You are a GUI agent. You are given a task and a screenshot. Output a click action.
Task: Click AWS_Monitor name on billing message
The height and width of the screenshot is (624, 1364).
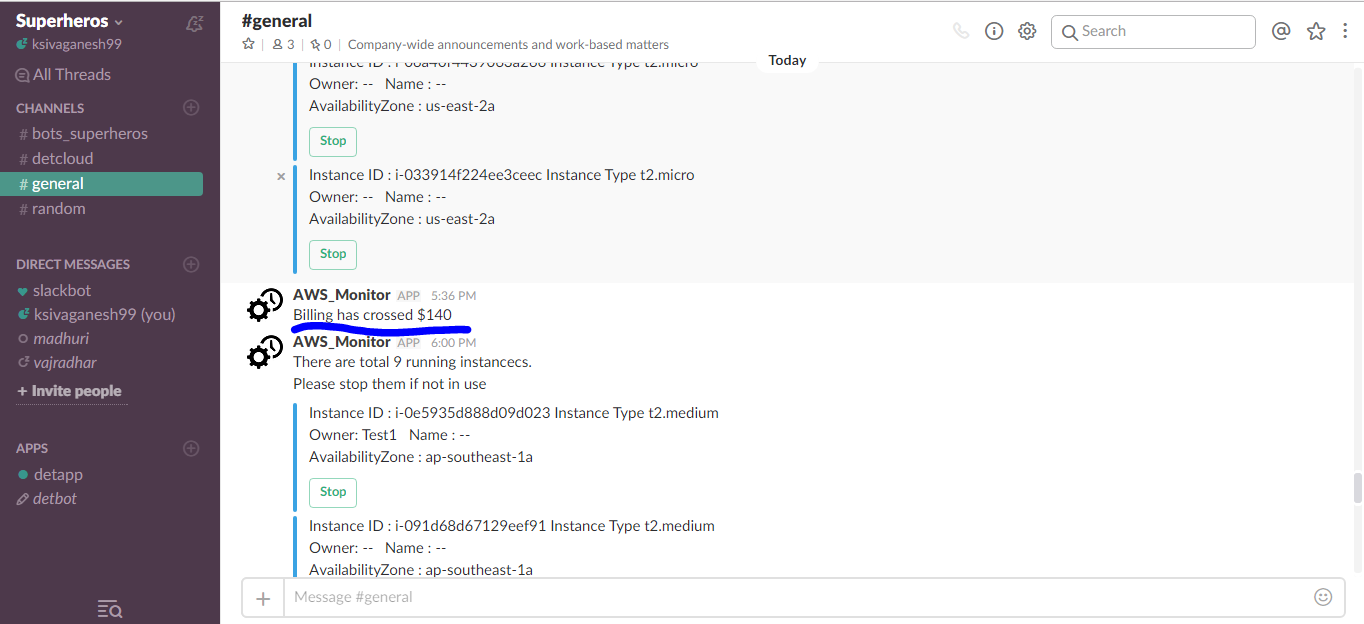342,295
